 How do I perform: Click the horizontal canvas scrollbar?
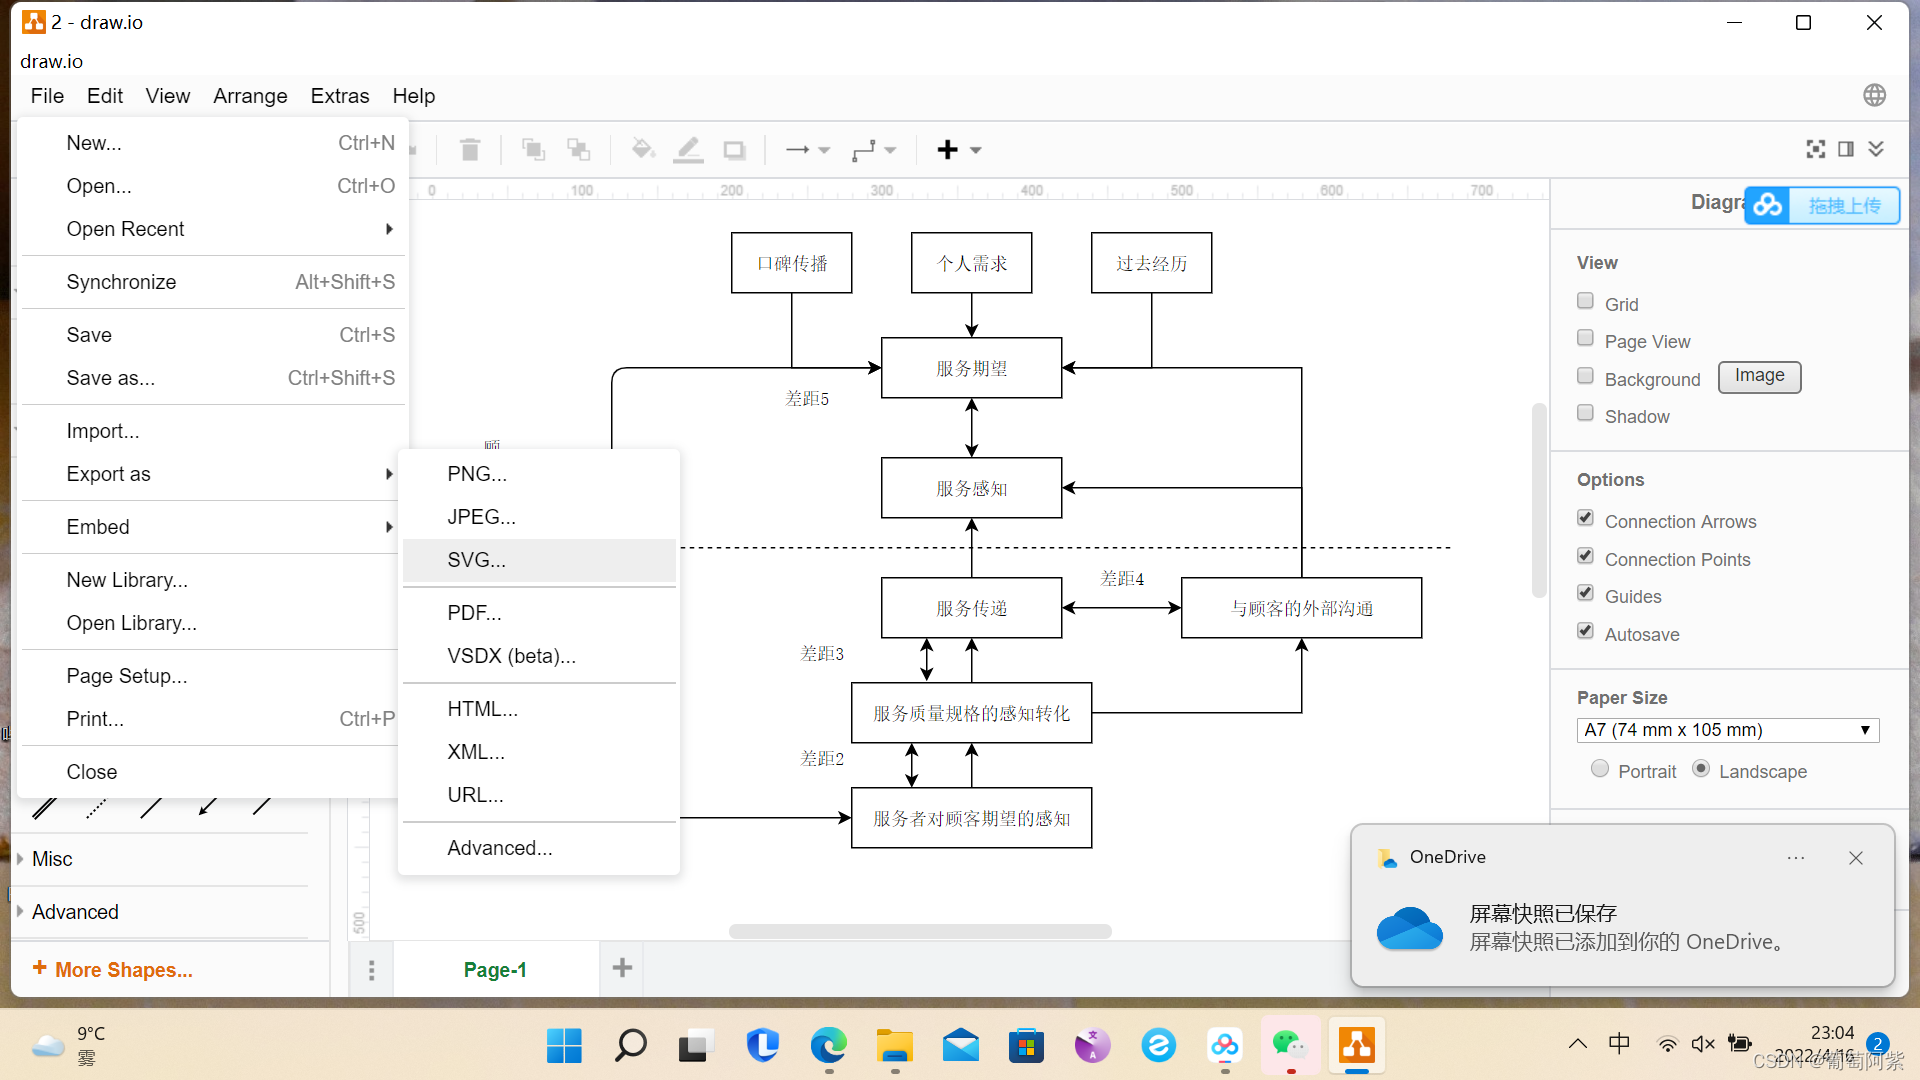coord(920,931)
